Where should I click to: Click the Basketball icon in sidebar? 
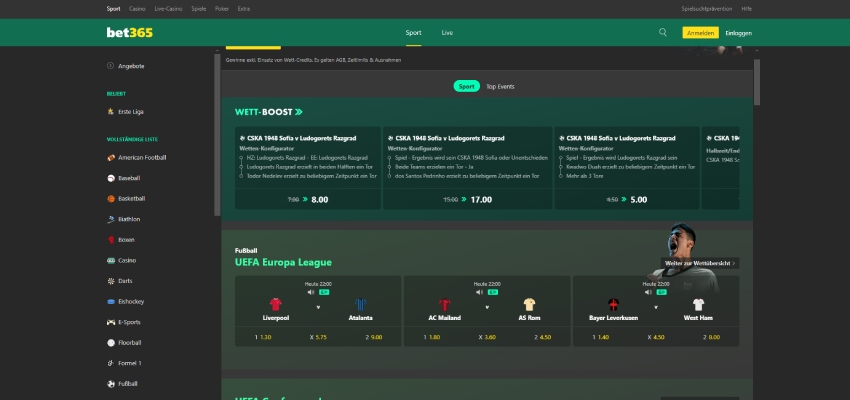pyautogui.click(x=111, y=198)
